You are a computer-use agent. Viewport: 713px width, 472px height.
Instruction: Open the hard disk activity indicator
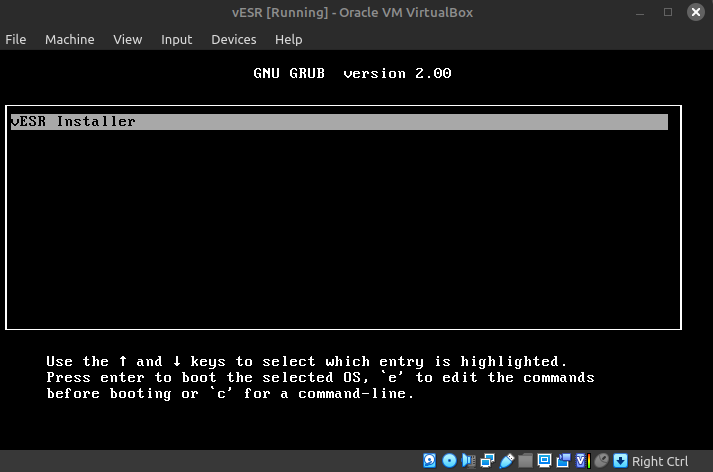pyautogui.click(x=429, y=461)
